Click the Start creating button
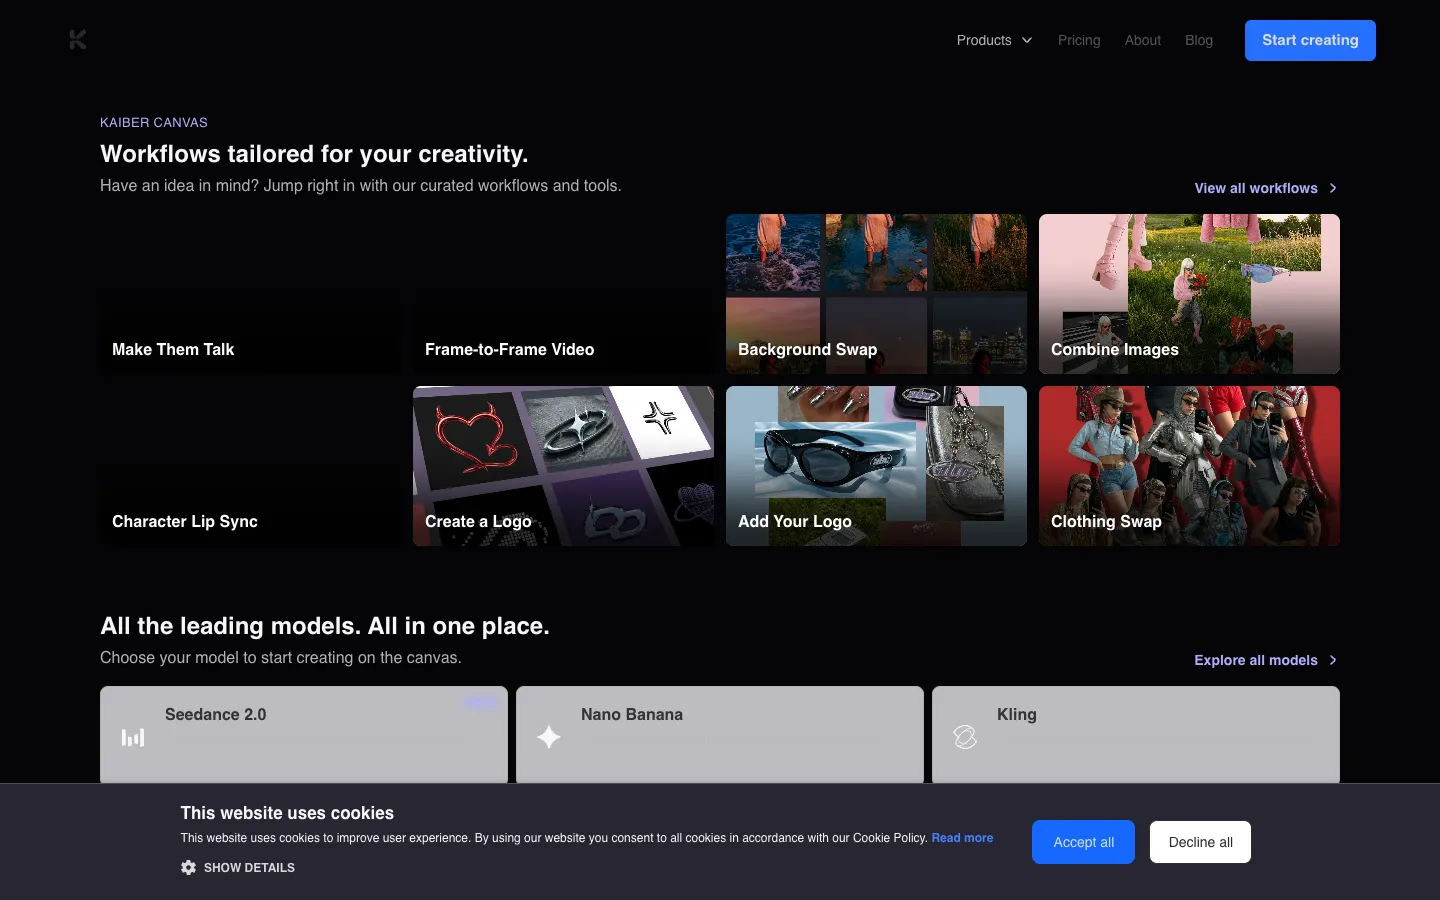Viewport: 1440px width, 900px height. click(1310, 40)
